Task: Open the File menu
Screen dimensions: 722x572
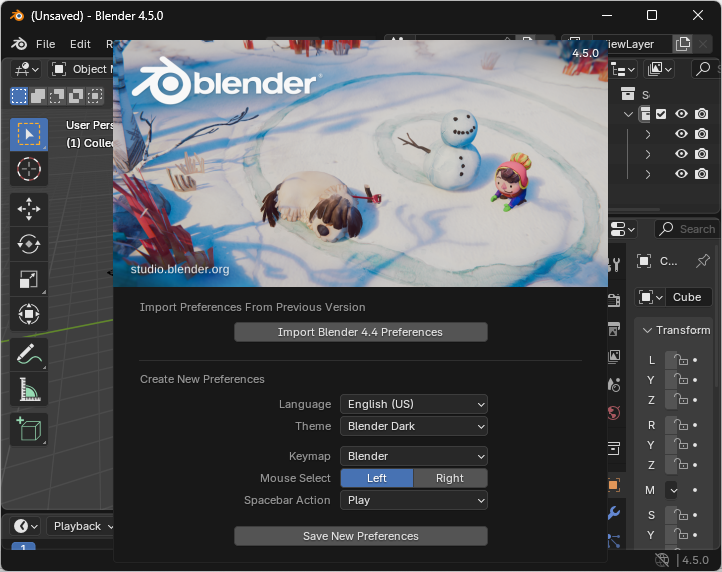Action: click(x=46, y=44)
